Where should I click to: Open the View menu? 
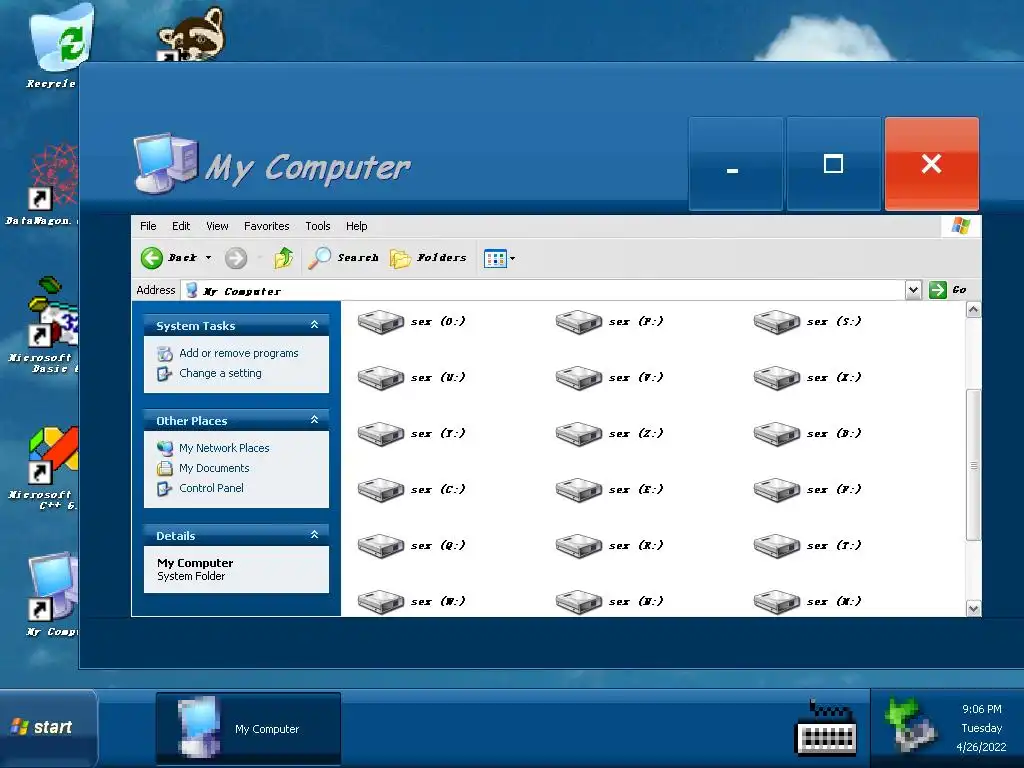point(217,226)
